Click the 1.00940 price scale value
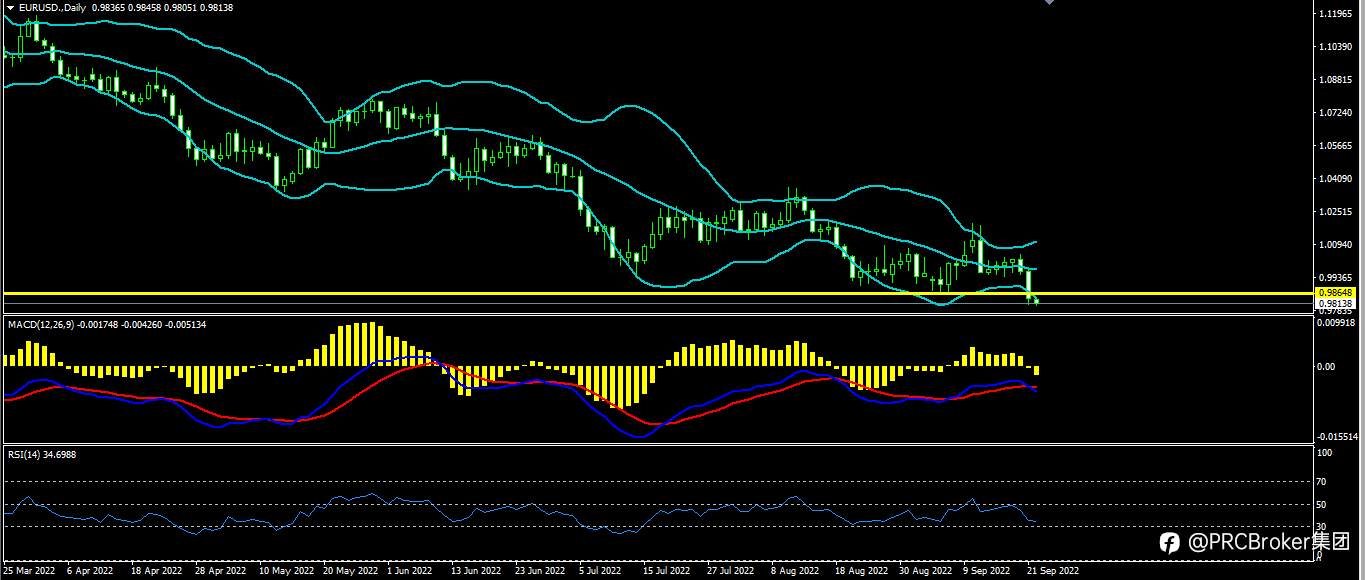Image resolution: width=1365 pixels, height=580 pixels. pyautogui.click(x=1336, y=245)
